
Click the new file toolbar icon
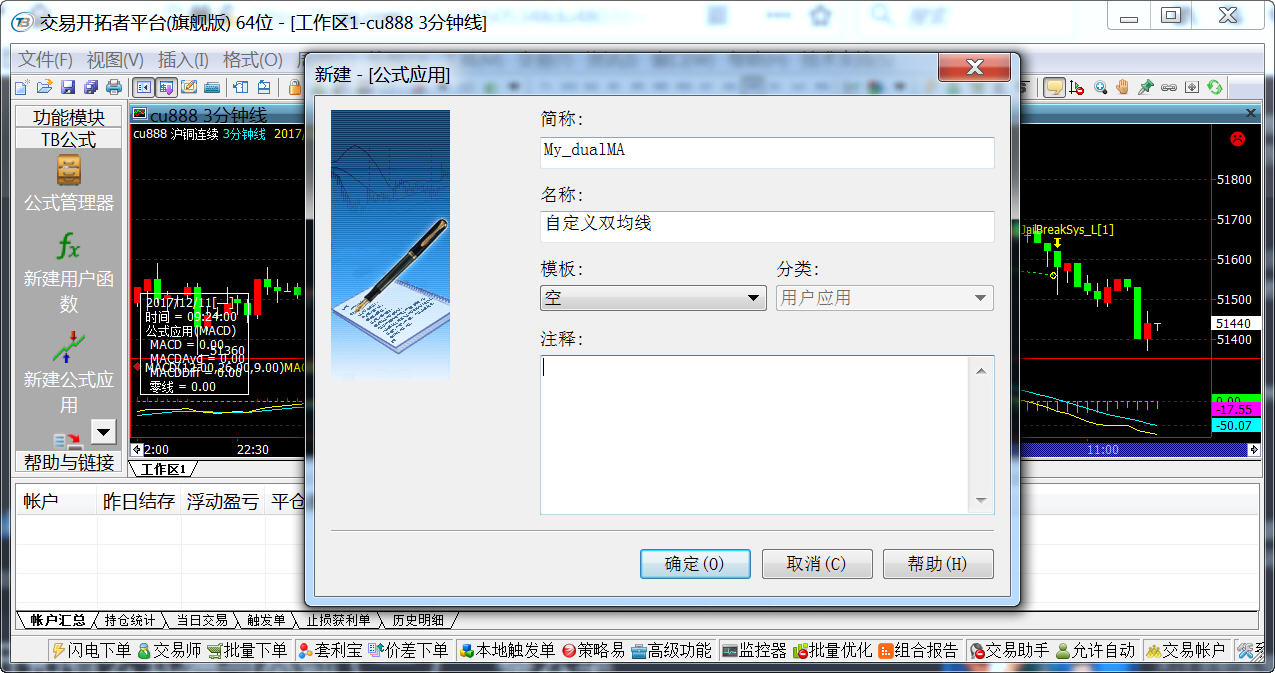23,87
